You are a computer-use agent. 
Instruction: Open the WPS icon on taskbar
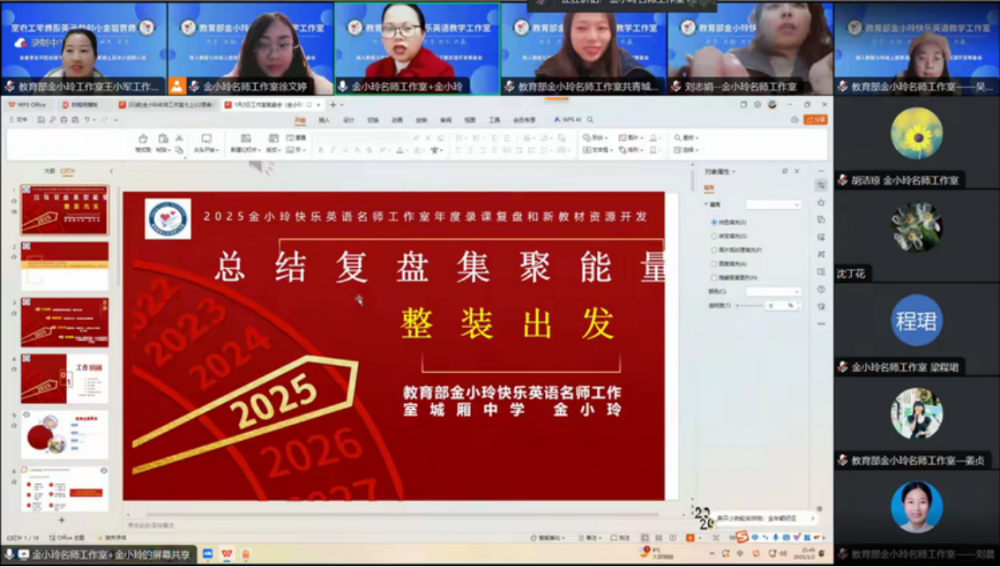tap(226, 554)
